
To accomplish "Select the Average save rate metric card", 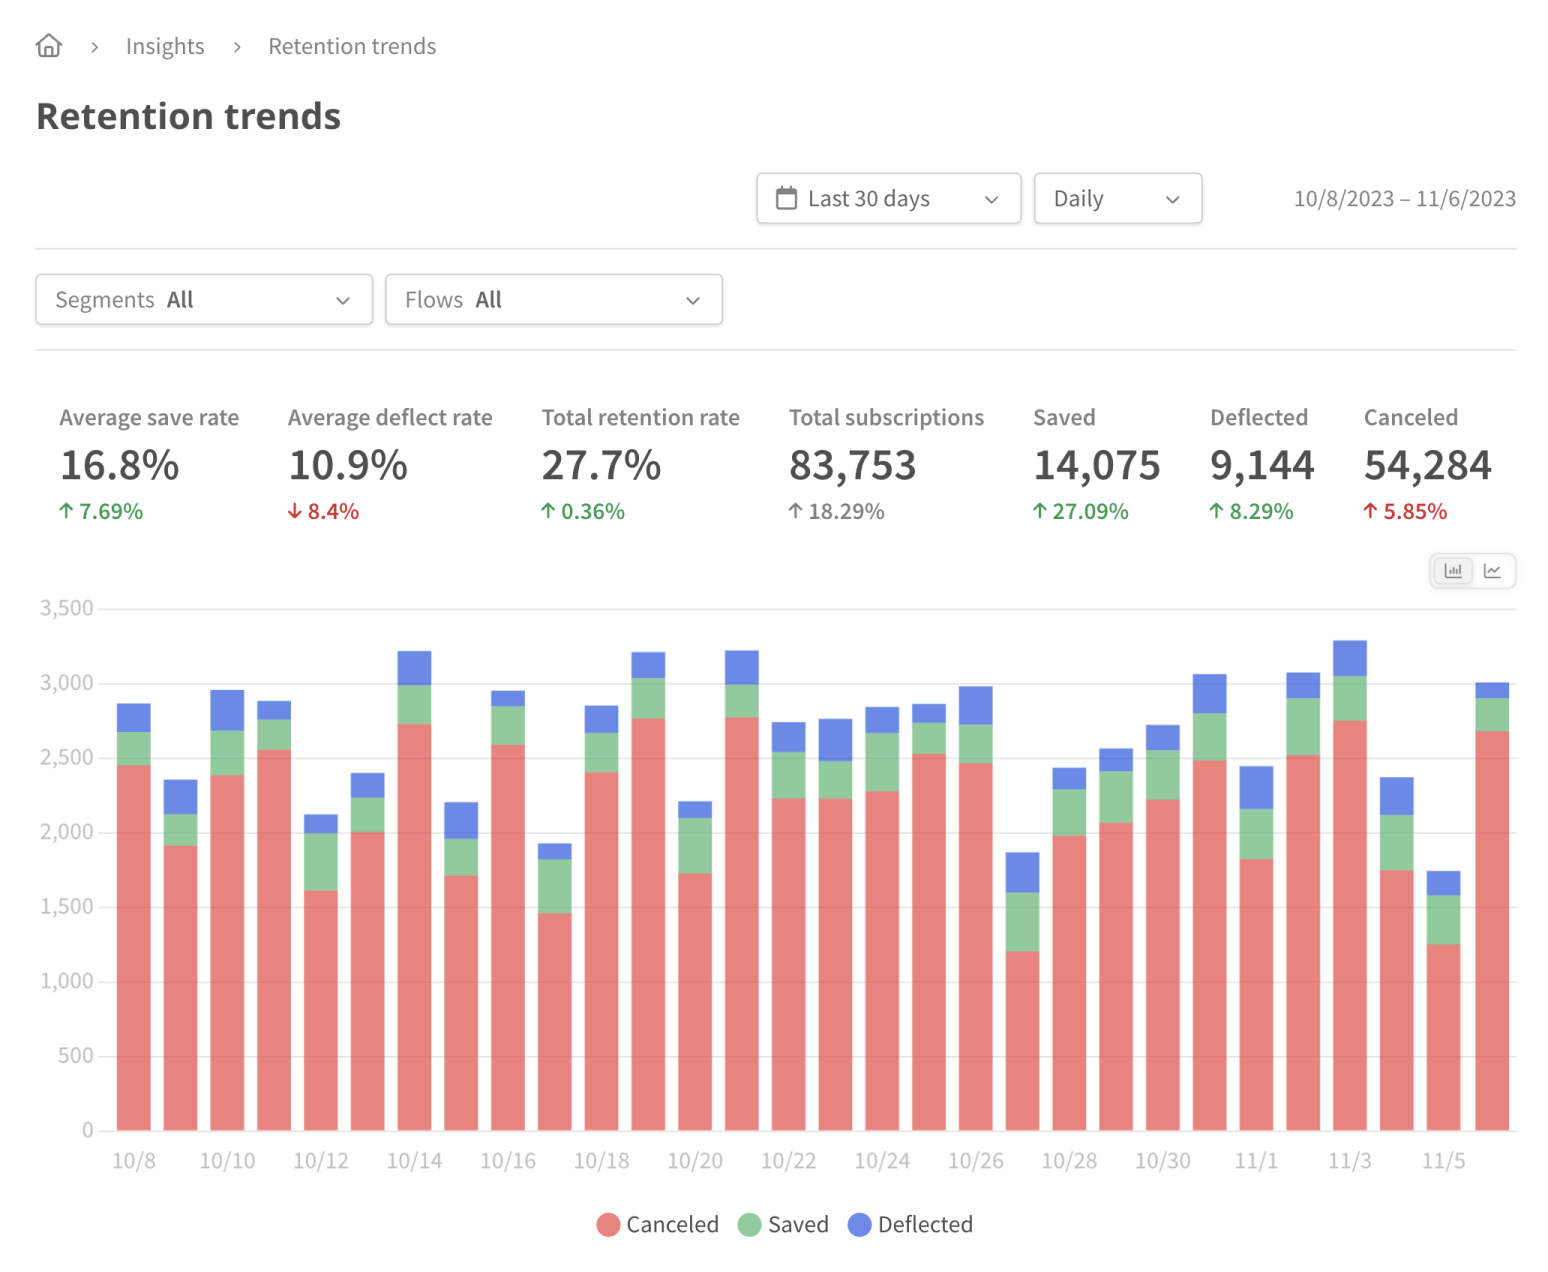I will pyautogui.click(x=148, y=462).
